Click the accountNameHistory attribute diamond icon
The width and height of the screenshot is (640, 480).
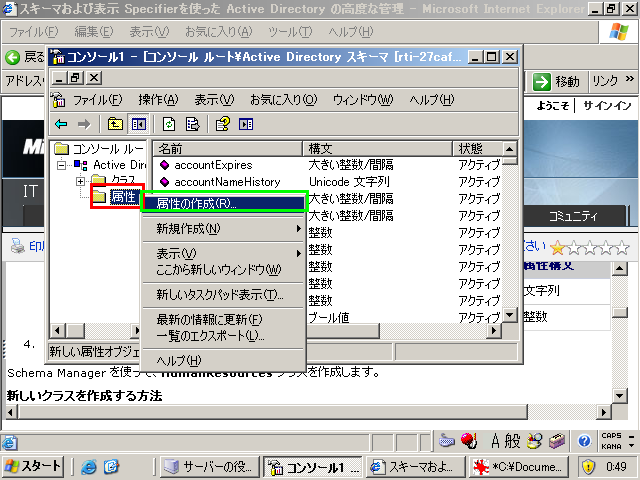click(164, 182)
